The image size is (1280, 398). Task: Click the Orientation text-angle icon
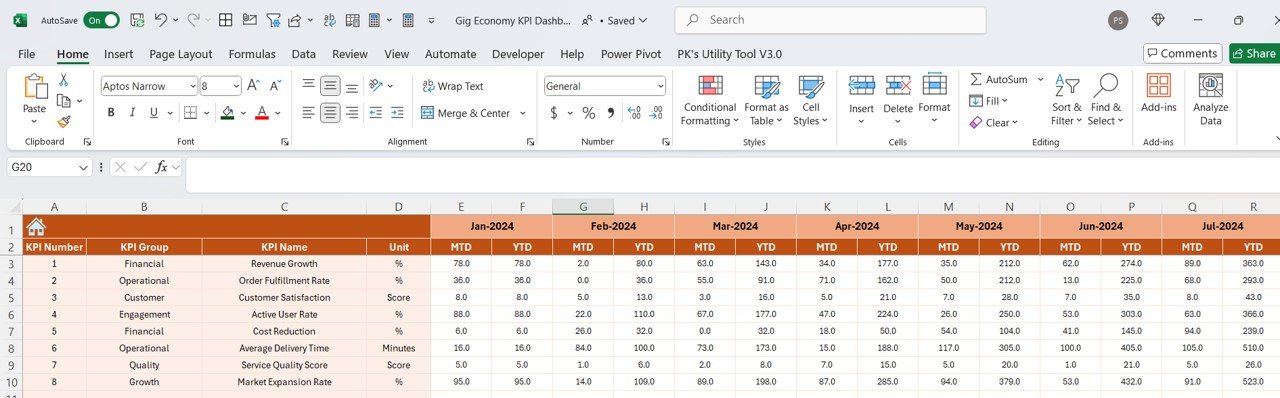[x=377, y=86]
